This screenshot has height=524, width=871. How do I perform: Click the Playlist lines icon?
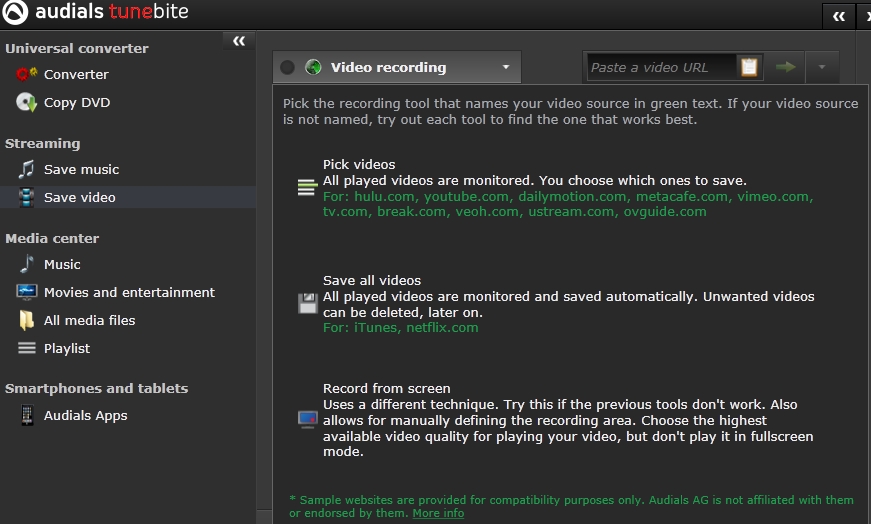[x=27, y=348]
